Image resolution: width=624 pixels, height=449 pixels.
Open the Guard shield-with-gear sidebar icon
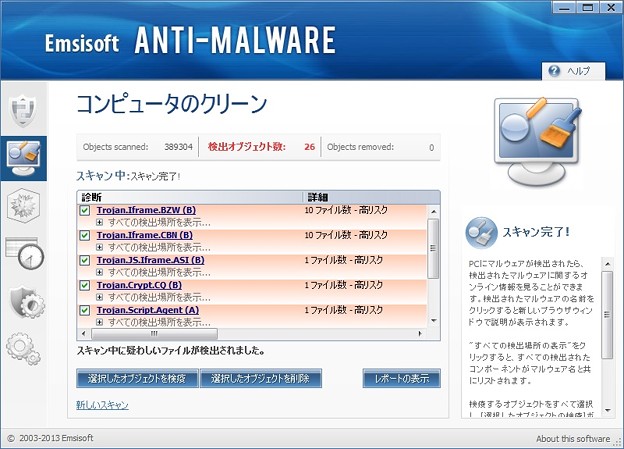tap(27, 302)
